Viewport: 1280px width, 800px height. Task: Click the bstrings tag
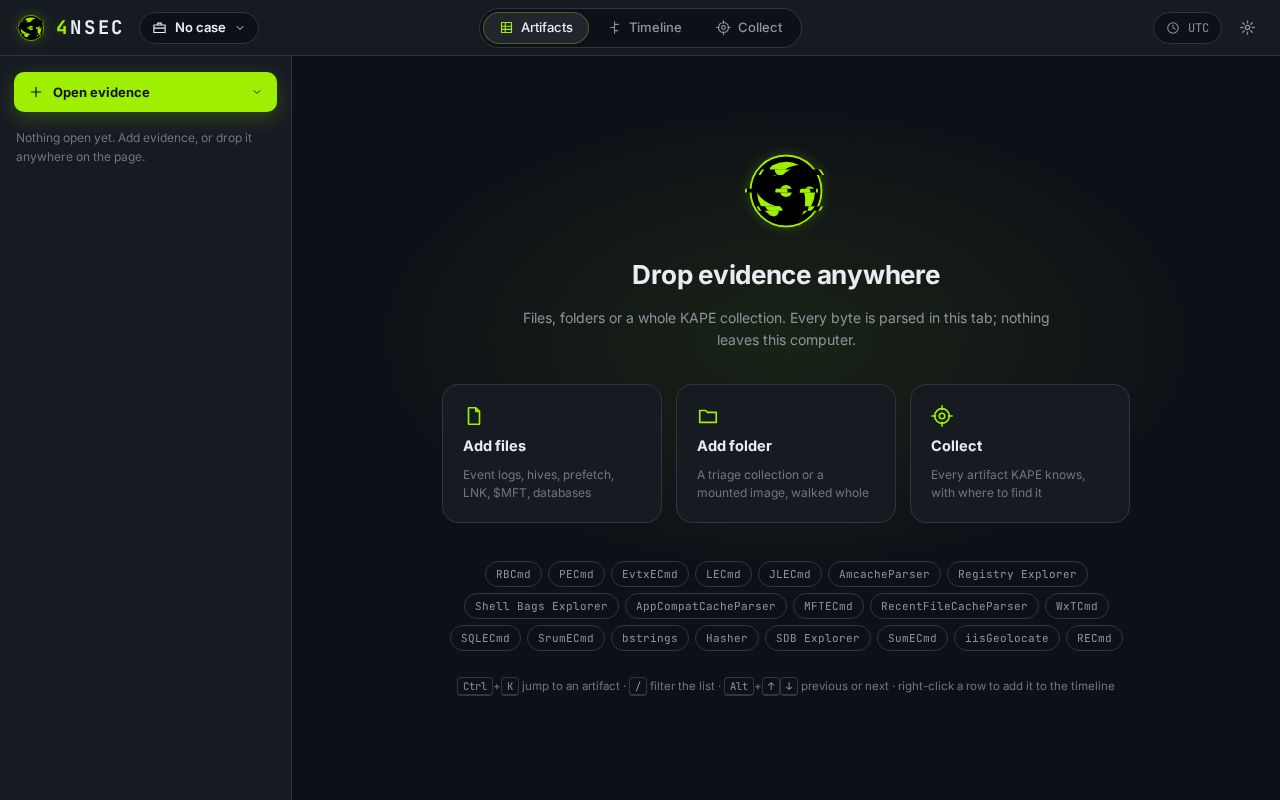click(x=650, y=638)
